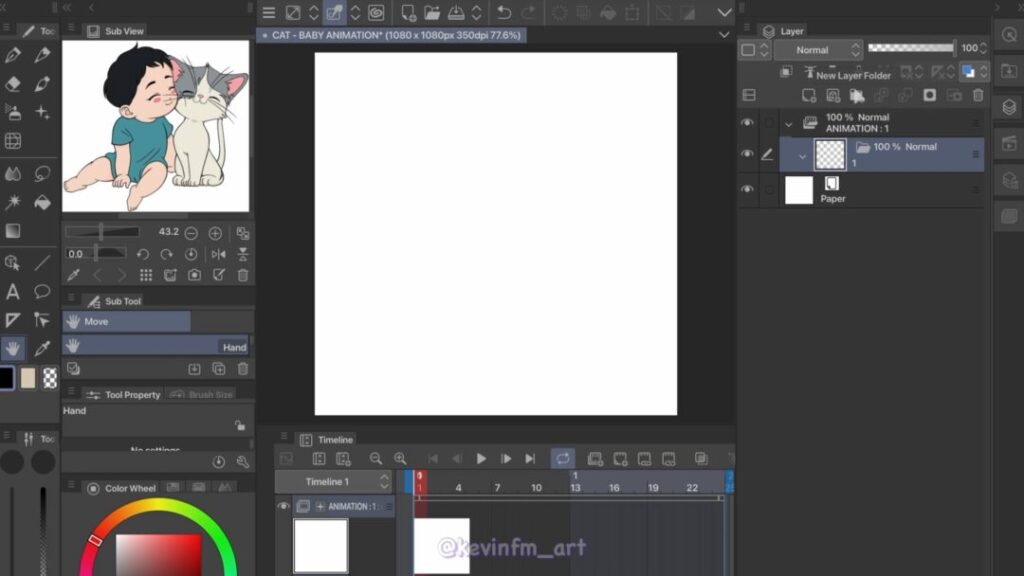Open the Normal blending mode dropdown
Image resolution: width=1024 pixels, height=576 pixels.
pos(817,49)
